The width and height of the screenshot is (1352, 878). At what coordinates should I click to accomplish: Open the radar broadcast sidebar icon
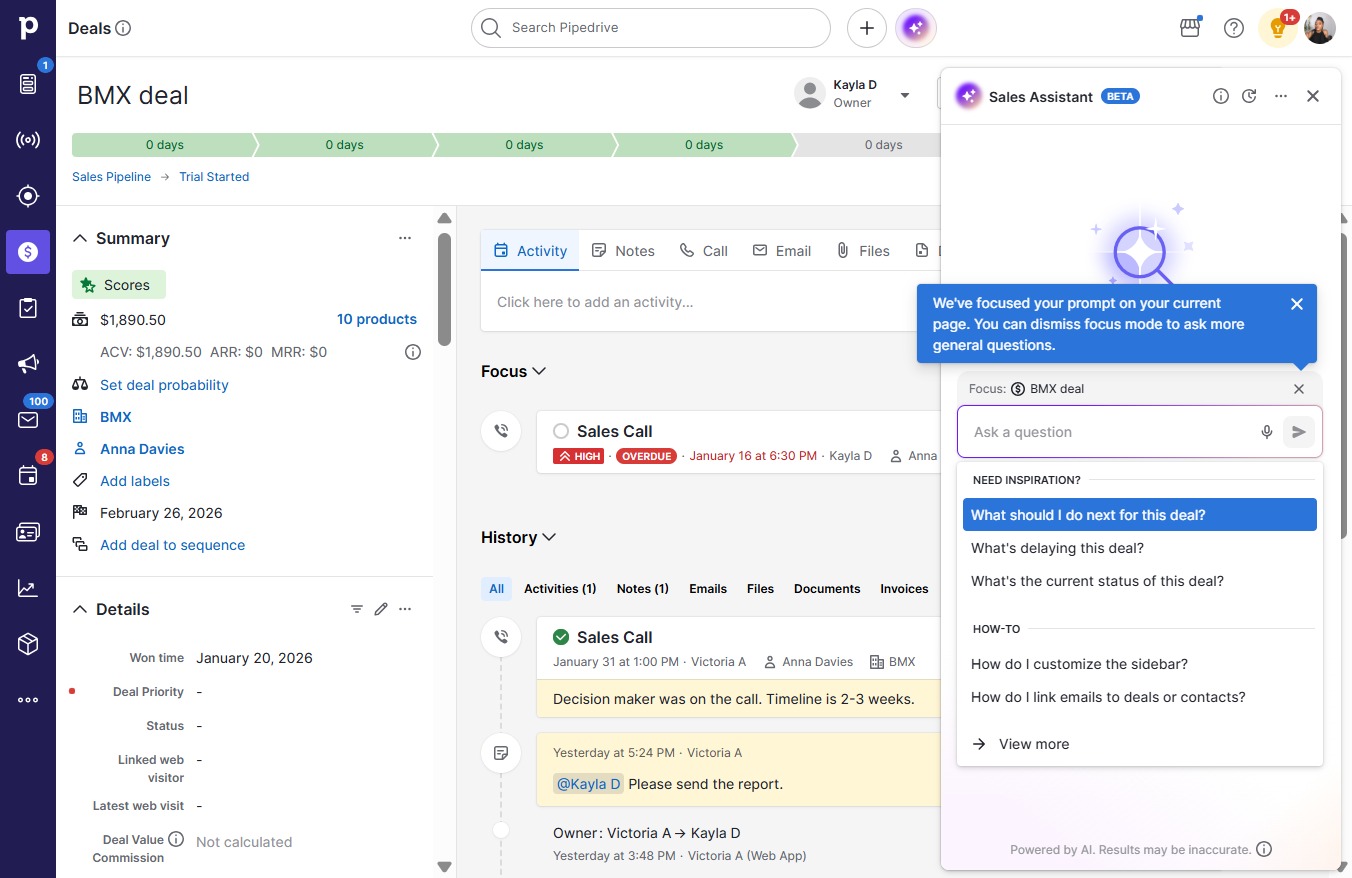click(x=28, y=140)
